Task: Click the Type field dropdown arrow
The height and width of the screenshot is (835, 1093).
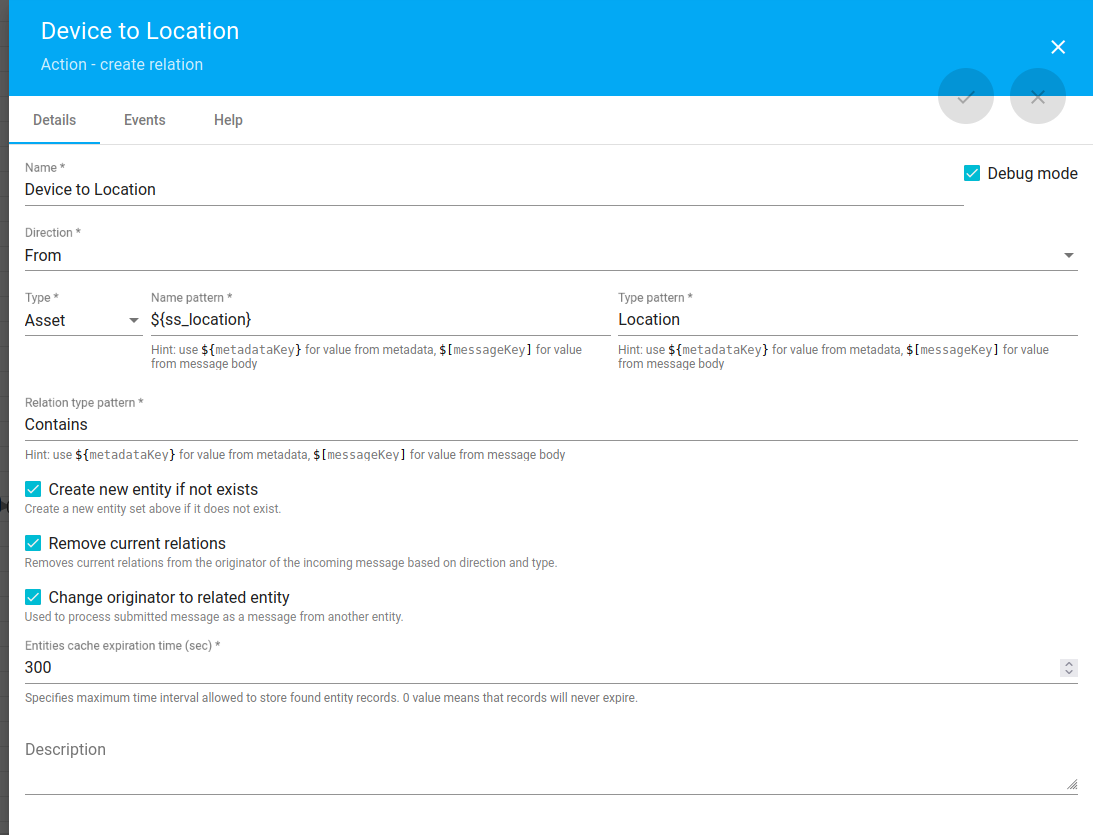Action: coord(133,320)
